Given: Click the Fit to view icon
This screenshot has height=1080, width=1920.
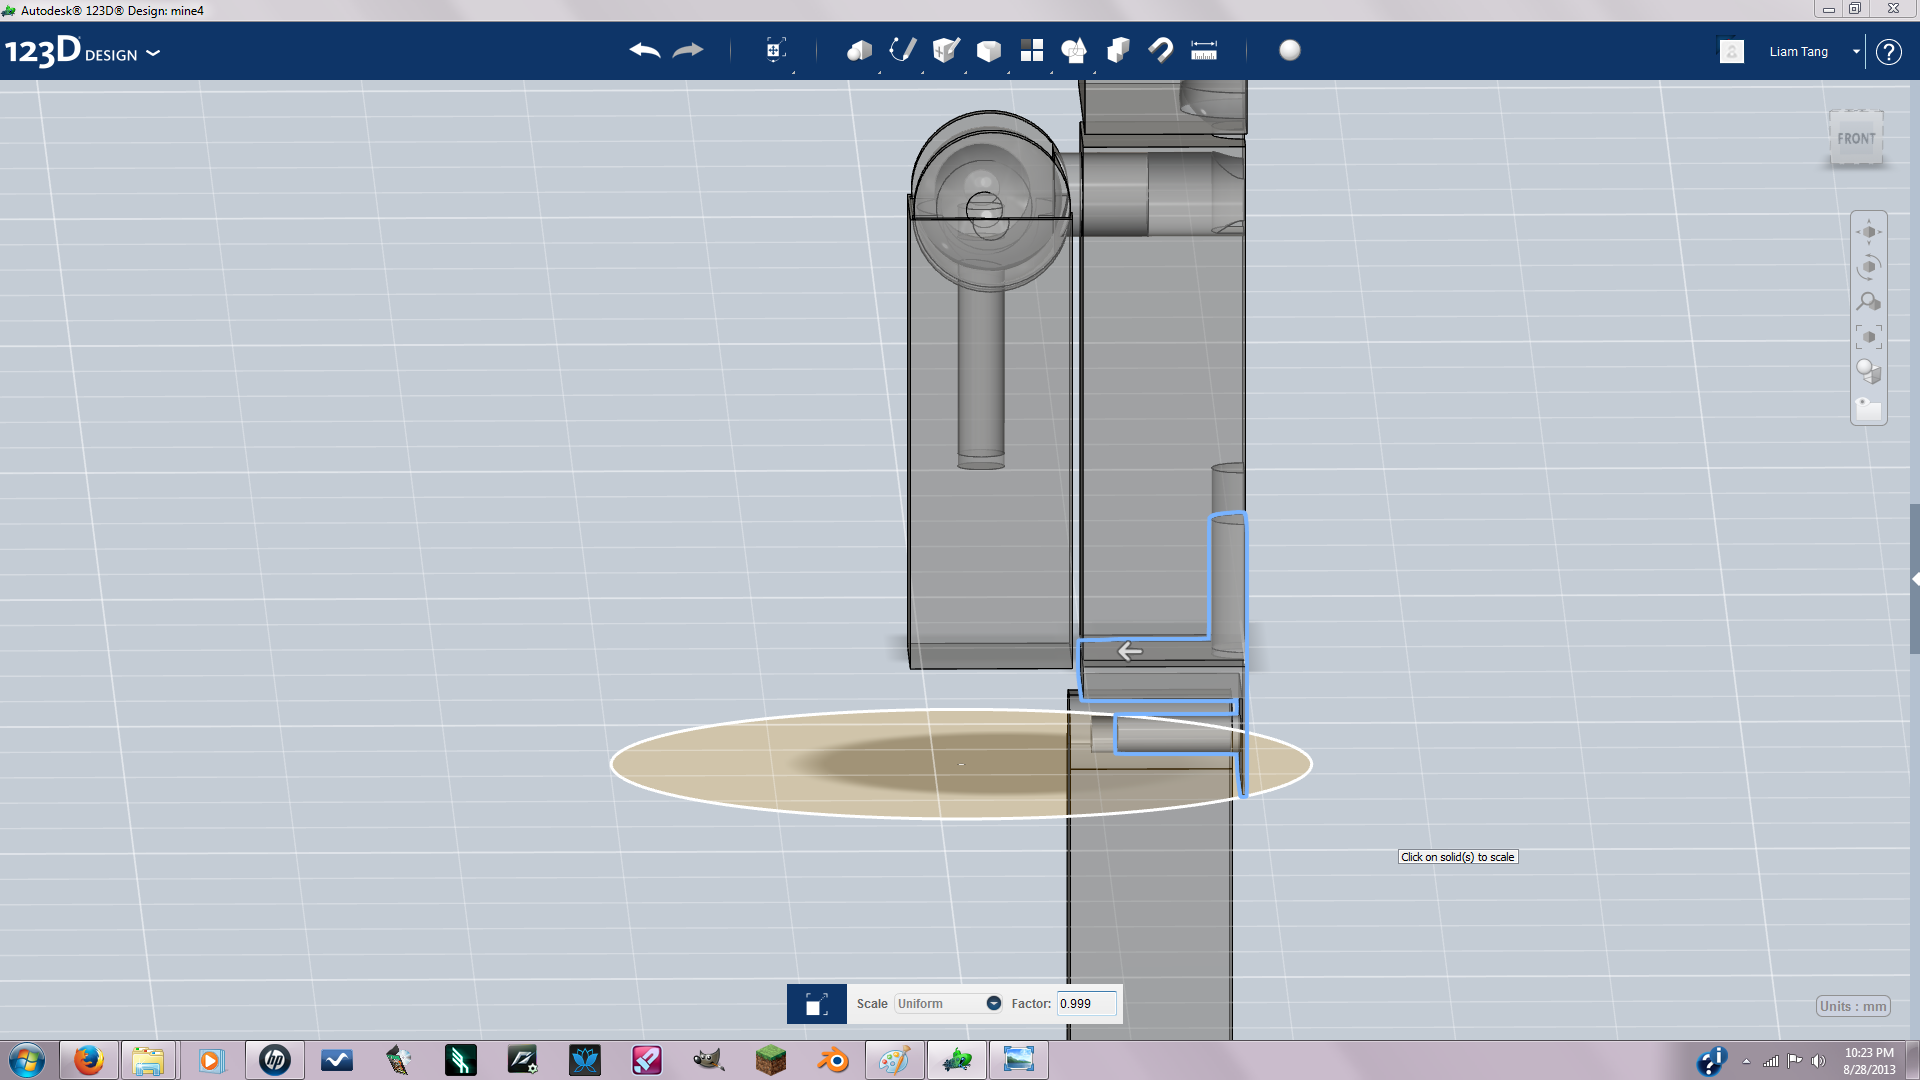Looking at the screenshot, I should pyautogui.click(x=1868, y=337).
